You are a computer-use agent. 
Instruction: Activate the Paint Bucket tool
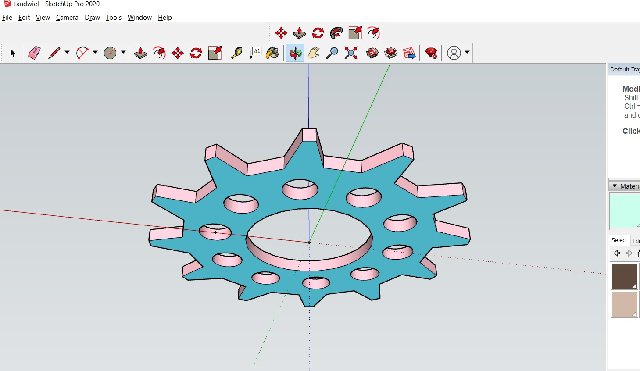click(x=272, y=53)
